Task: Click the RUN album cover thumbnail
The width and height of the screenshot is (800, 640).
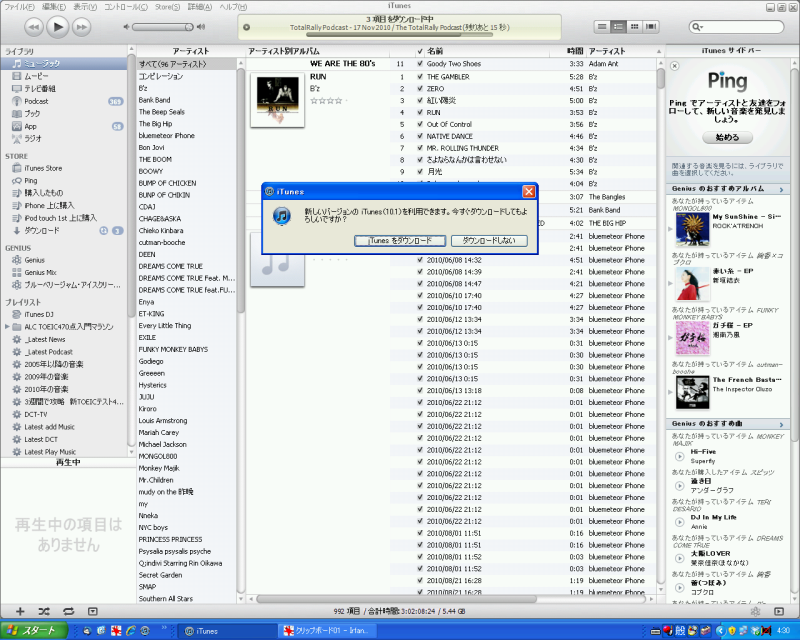Action: pyautogui.click(x=278, y=100)
